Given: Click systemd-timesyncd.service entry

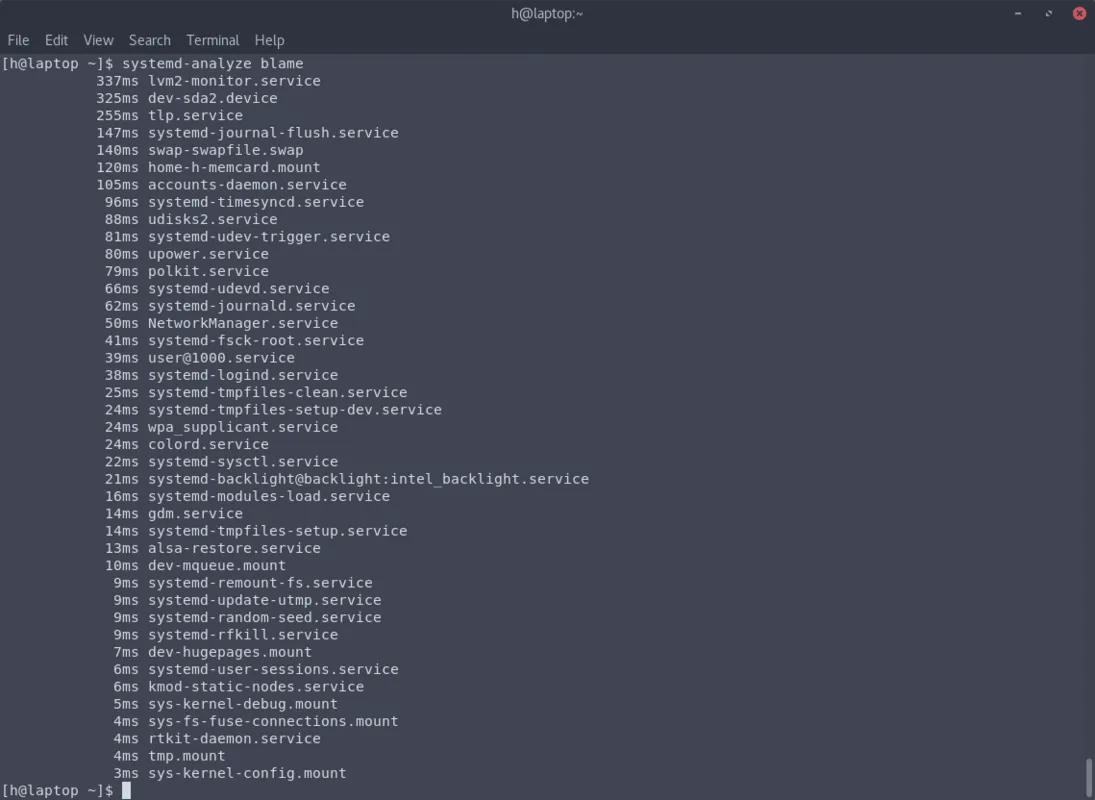Looking at the screenshot, I should click(x=234, y=202).
